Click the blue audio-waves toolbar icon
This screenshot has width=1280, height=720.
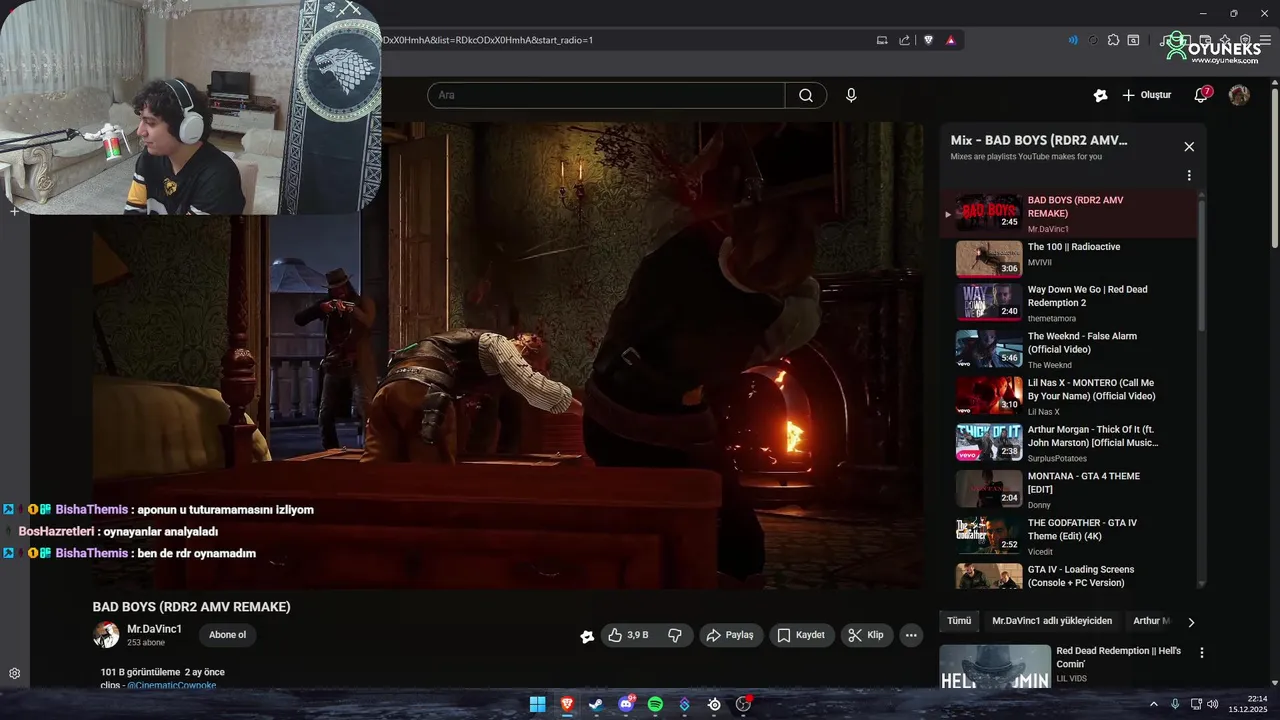1073,40
